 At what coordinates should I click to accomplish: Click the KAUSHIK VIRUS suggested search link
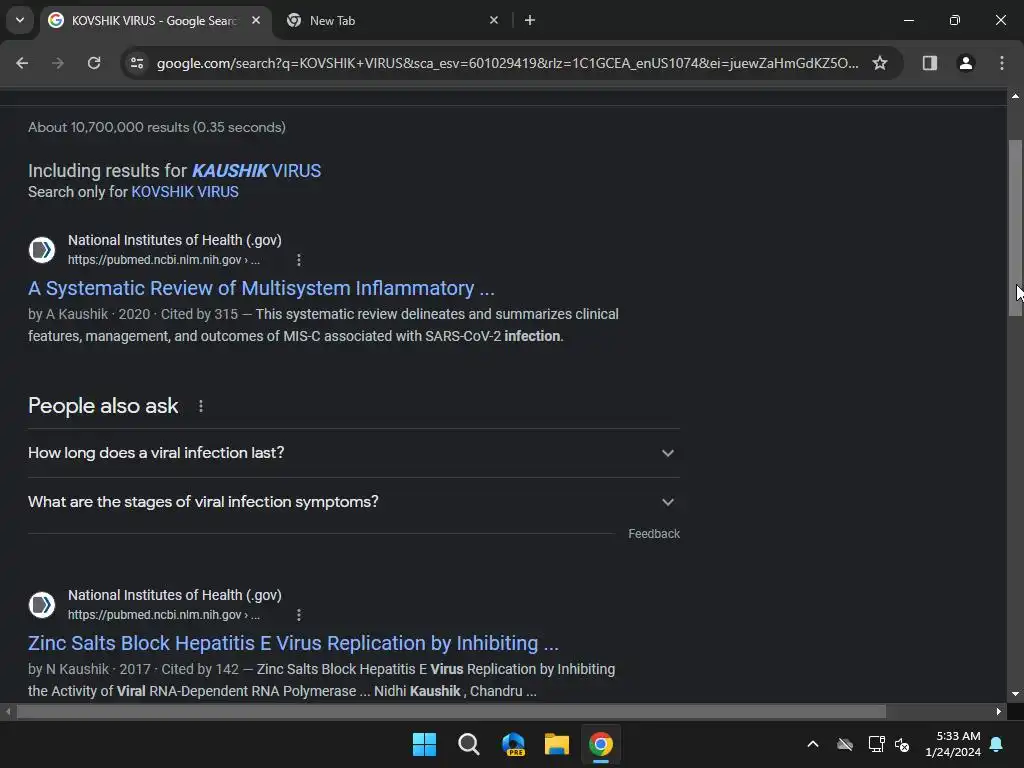pyautogui.click(x=256, y=170)
